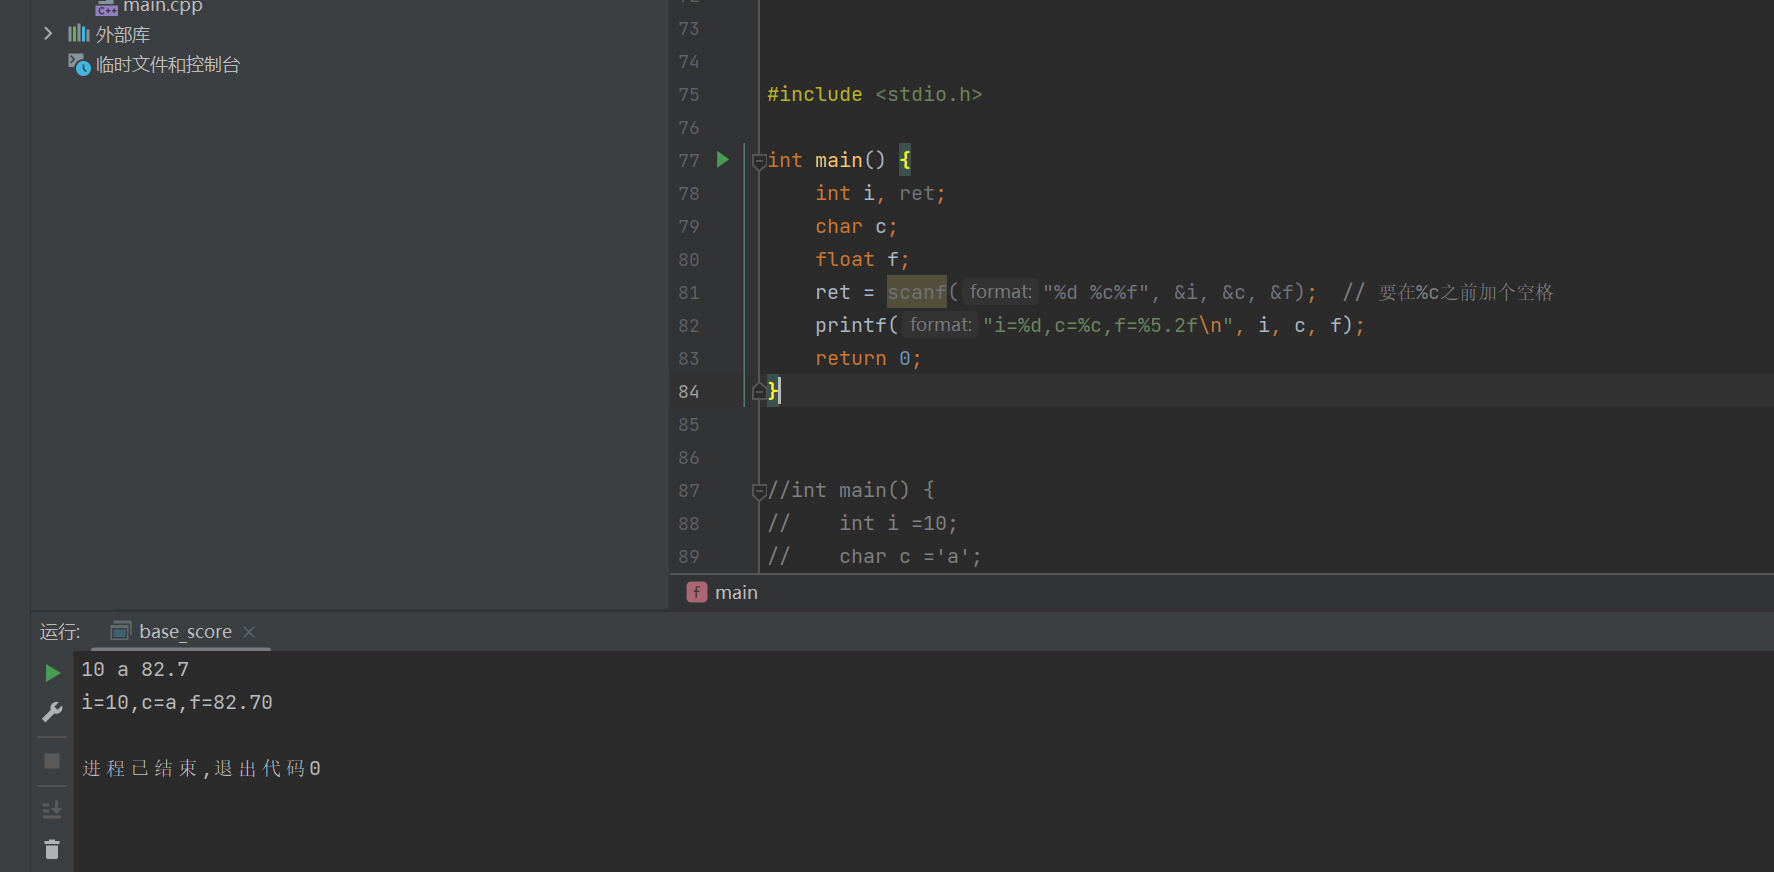Image resolution: width=1774 pixels, height=872 pixels.
Task: Click the 'int i, ret;' declaration
Action: tap(880, 193)
